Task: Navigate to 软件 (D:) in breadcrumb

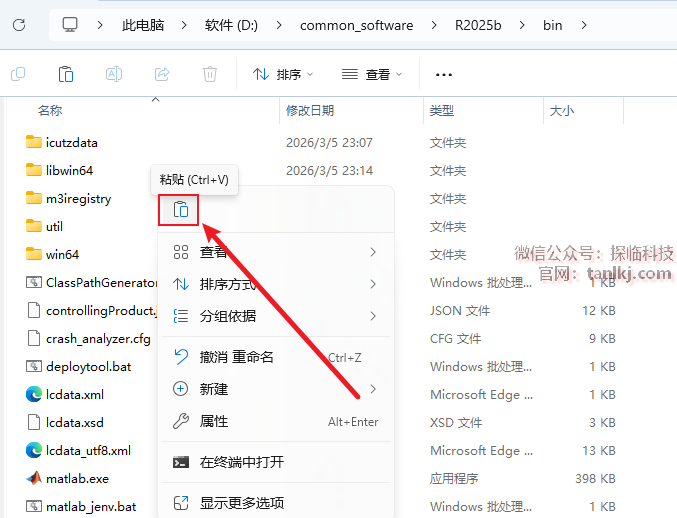Action: (x=231, y=25)
